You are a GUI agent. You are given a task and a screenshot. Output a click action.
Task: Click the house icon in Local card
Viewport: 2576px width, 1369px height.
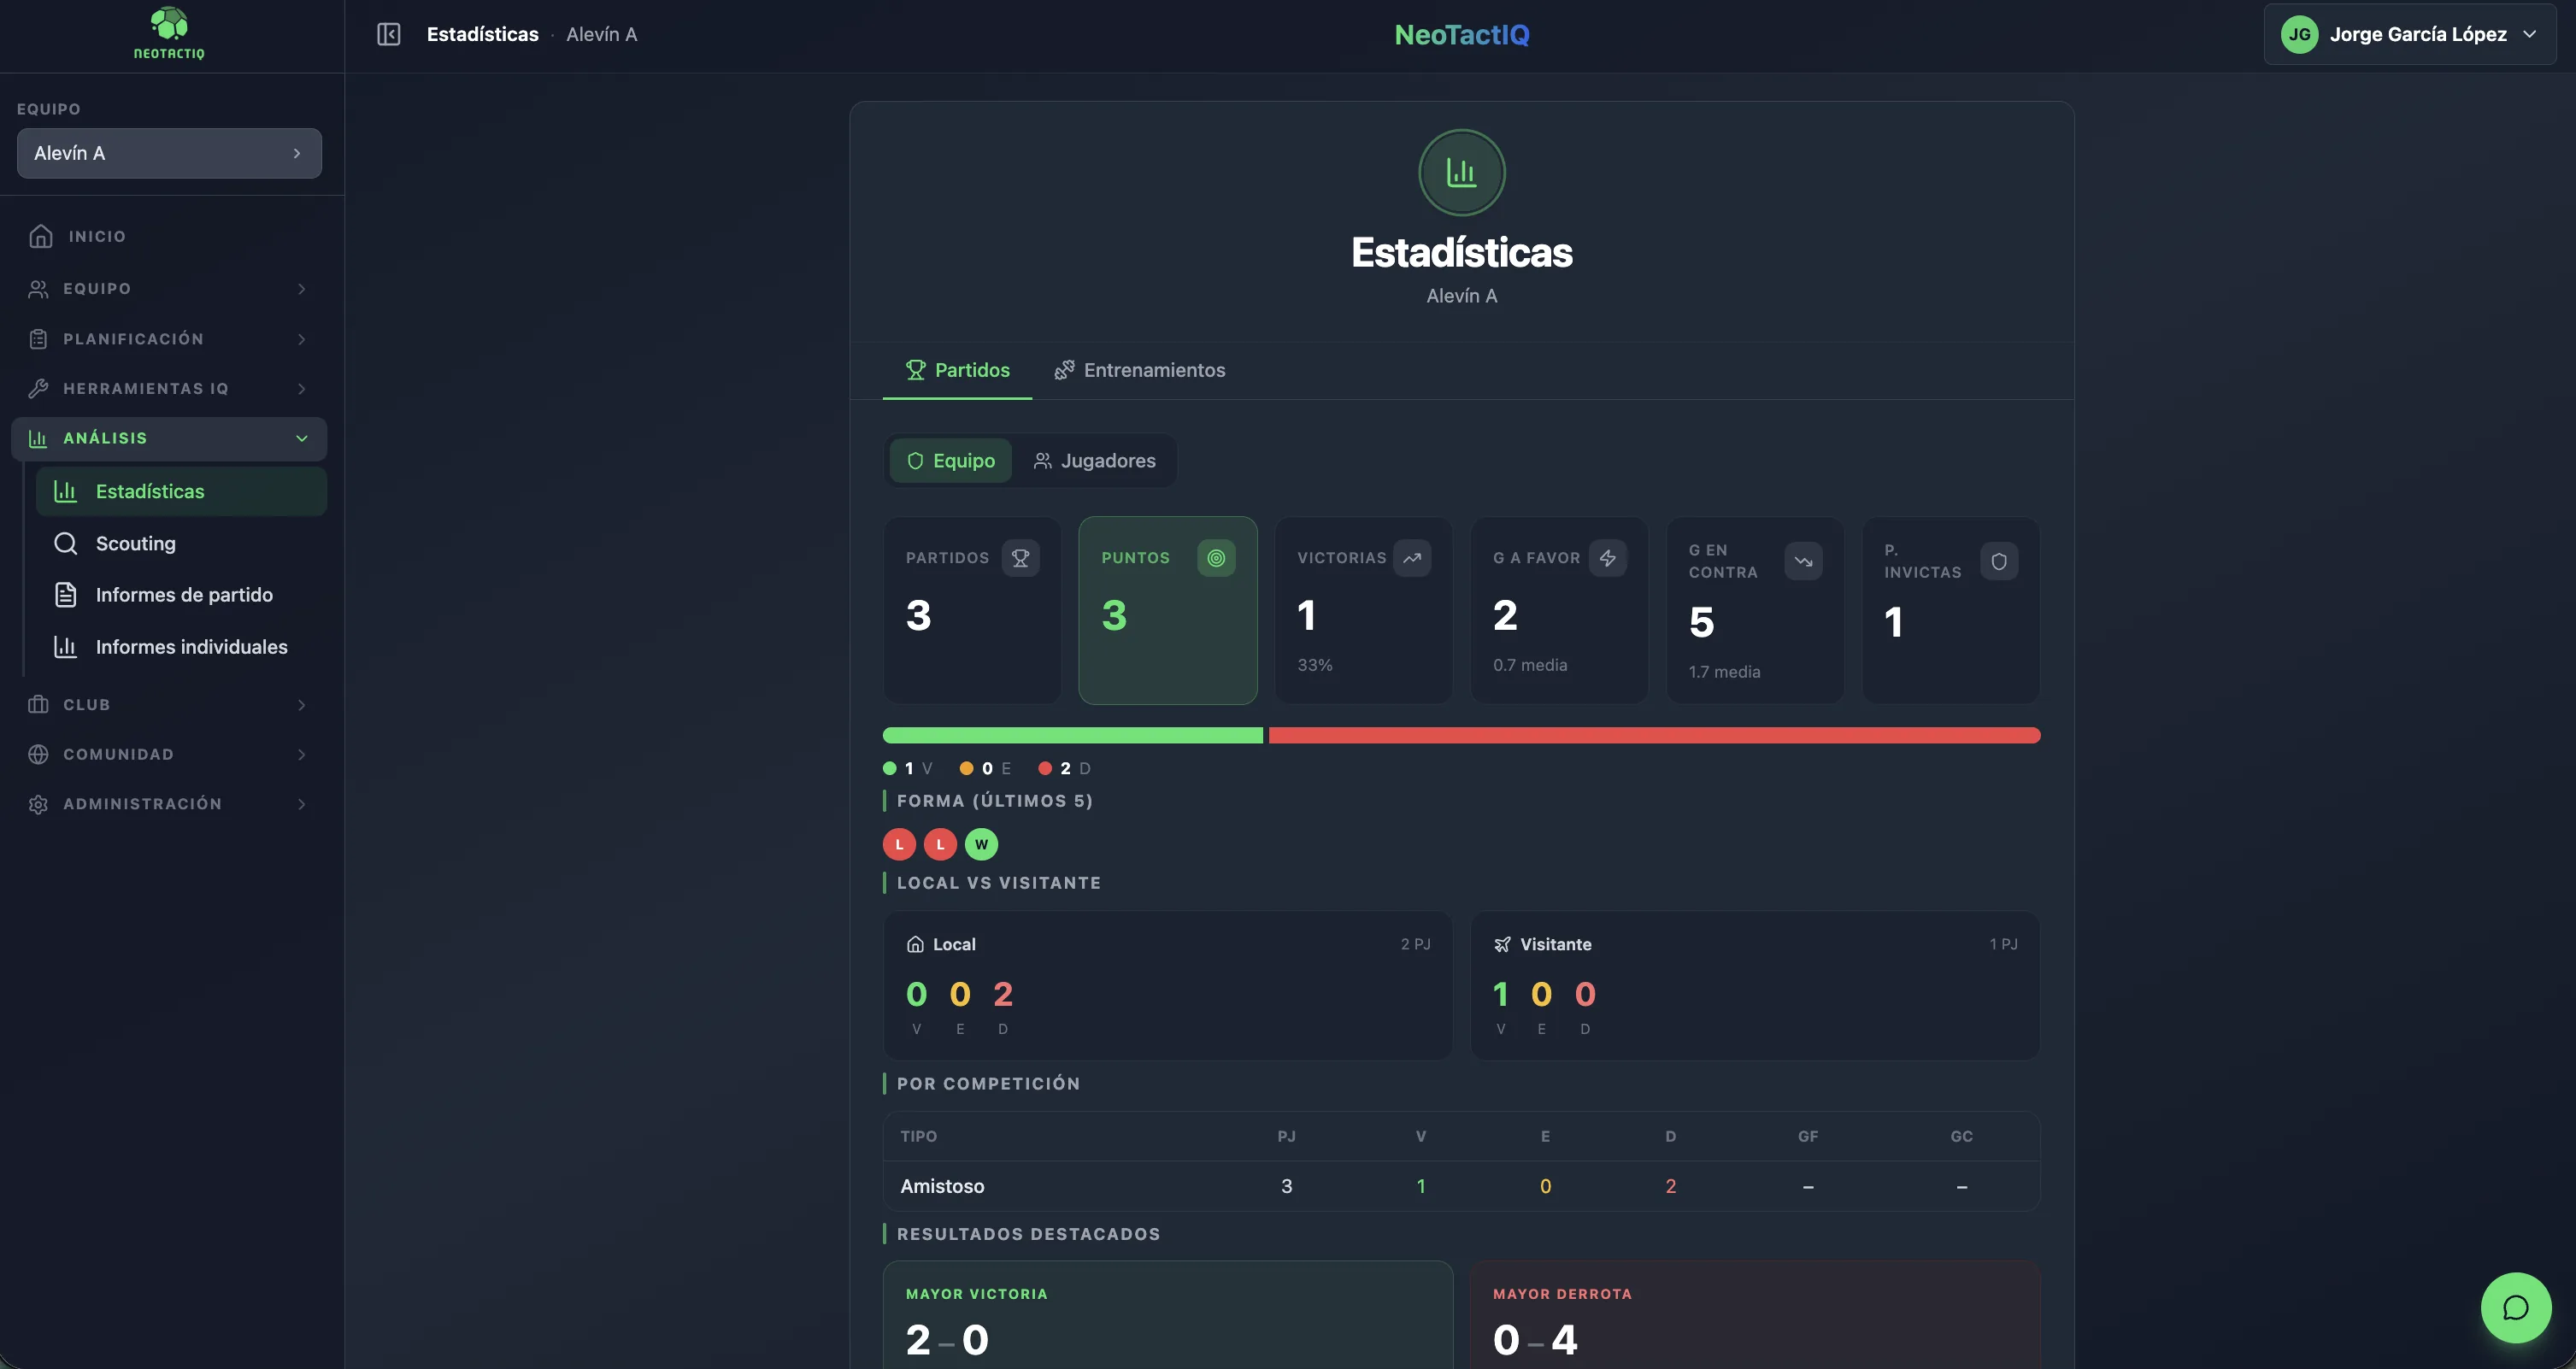click(x=914, y=944)
